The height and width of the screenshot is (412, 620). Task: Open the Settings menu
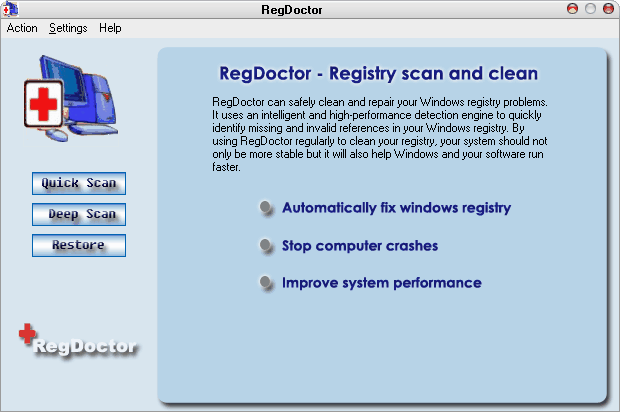68,28
